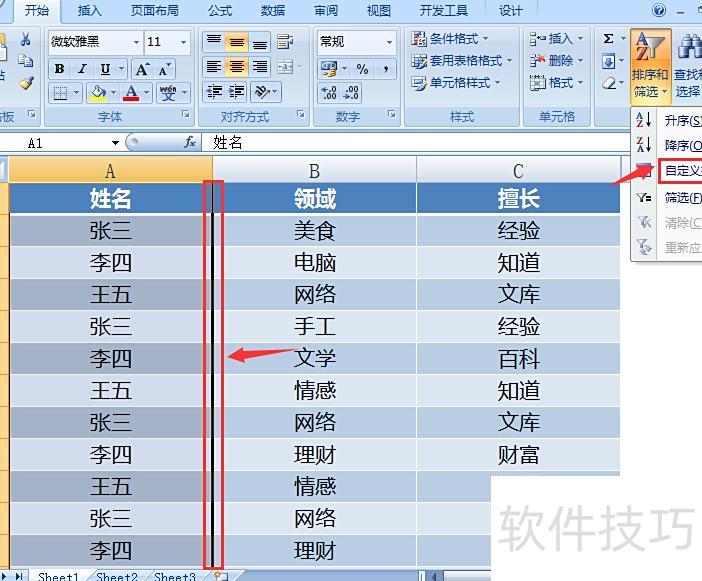Toggle Italic formatting
The width and height of the screenshot is (702, 581).
click(82, 69)
